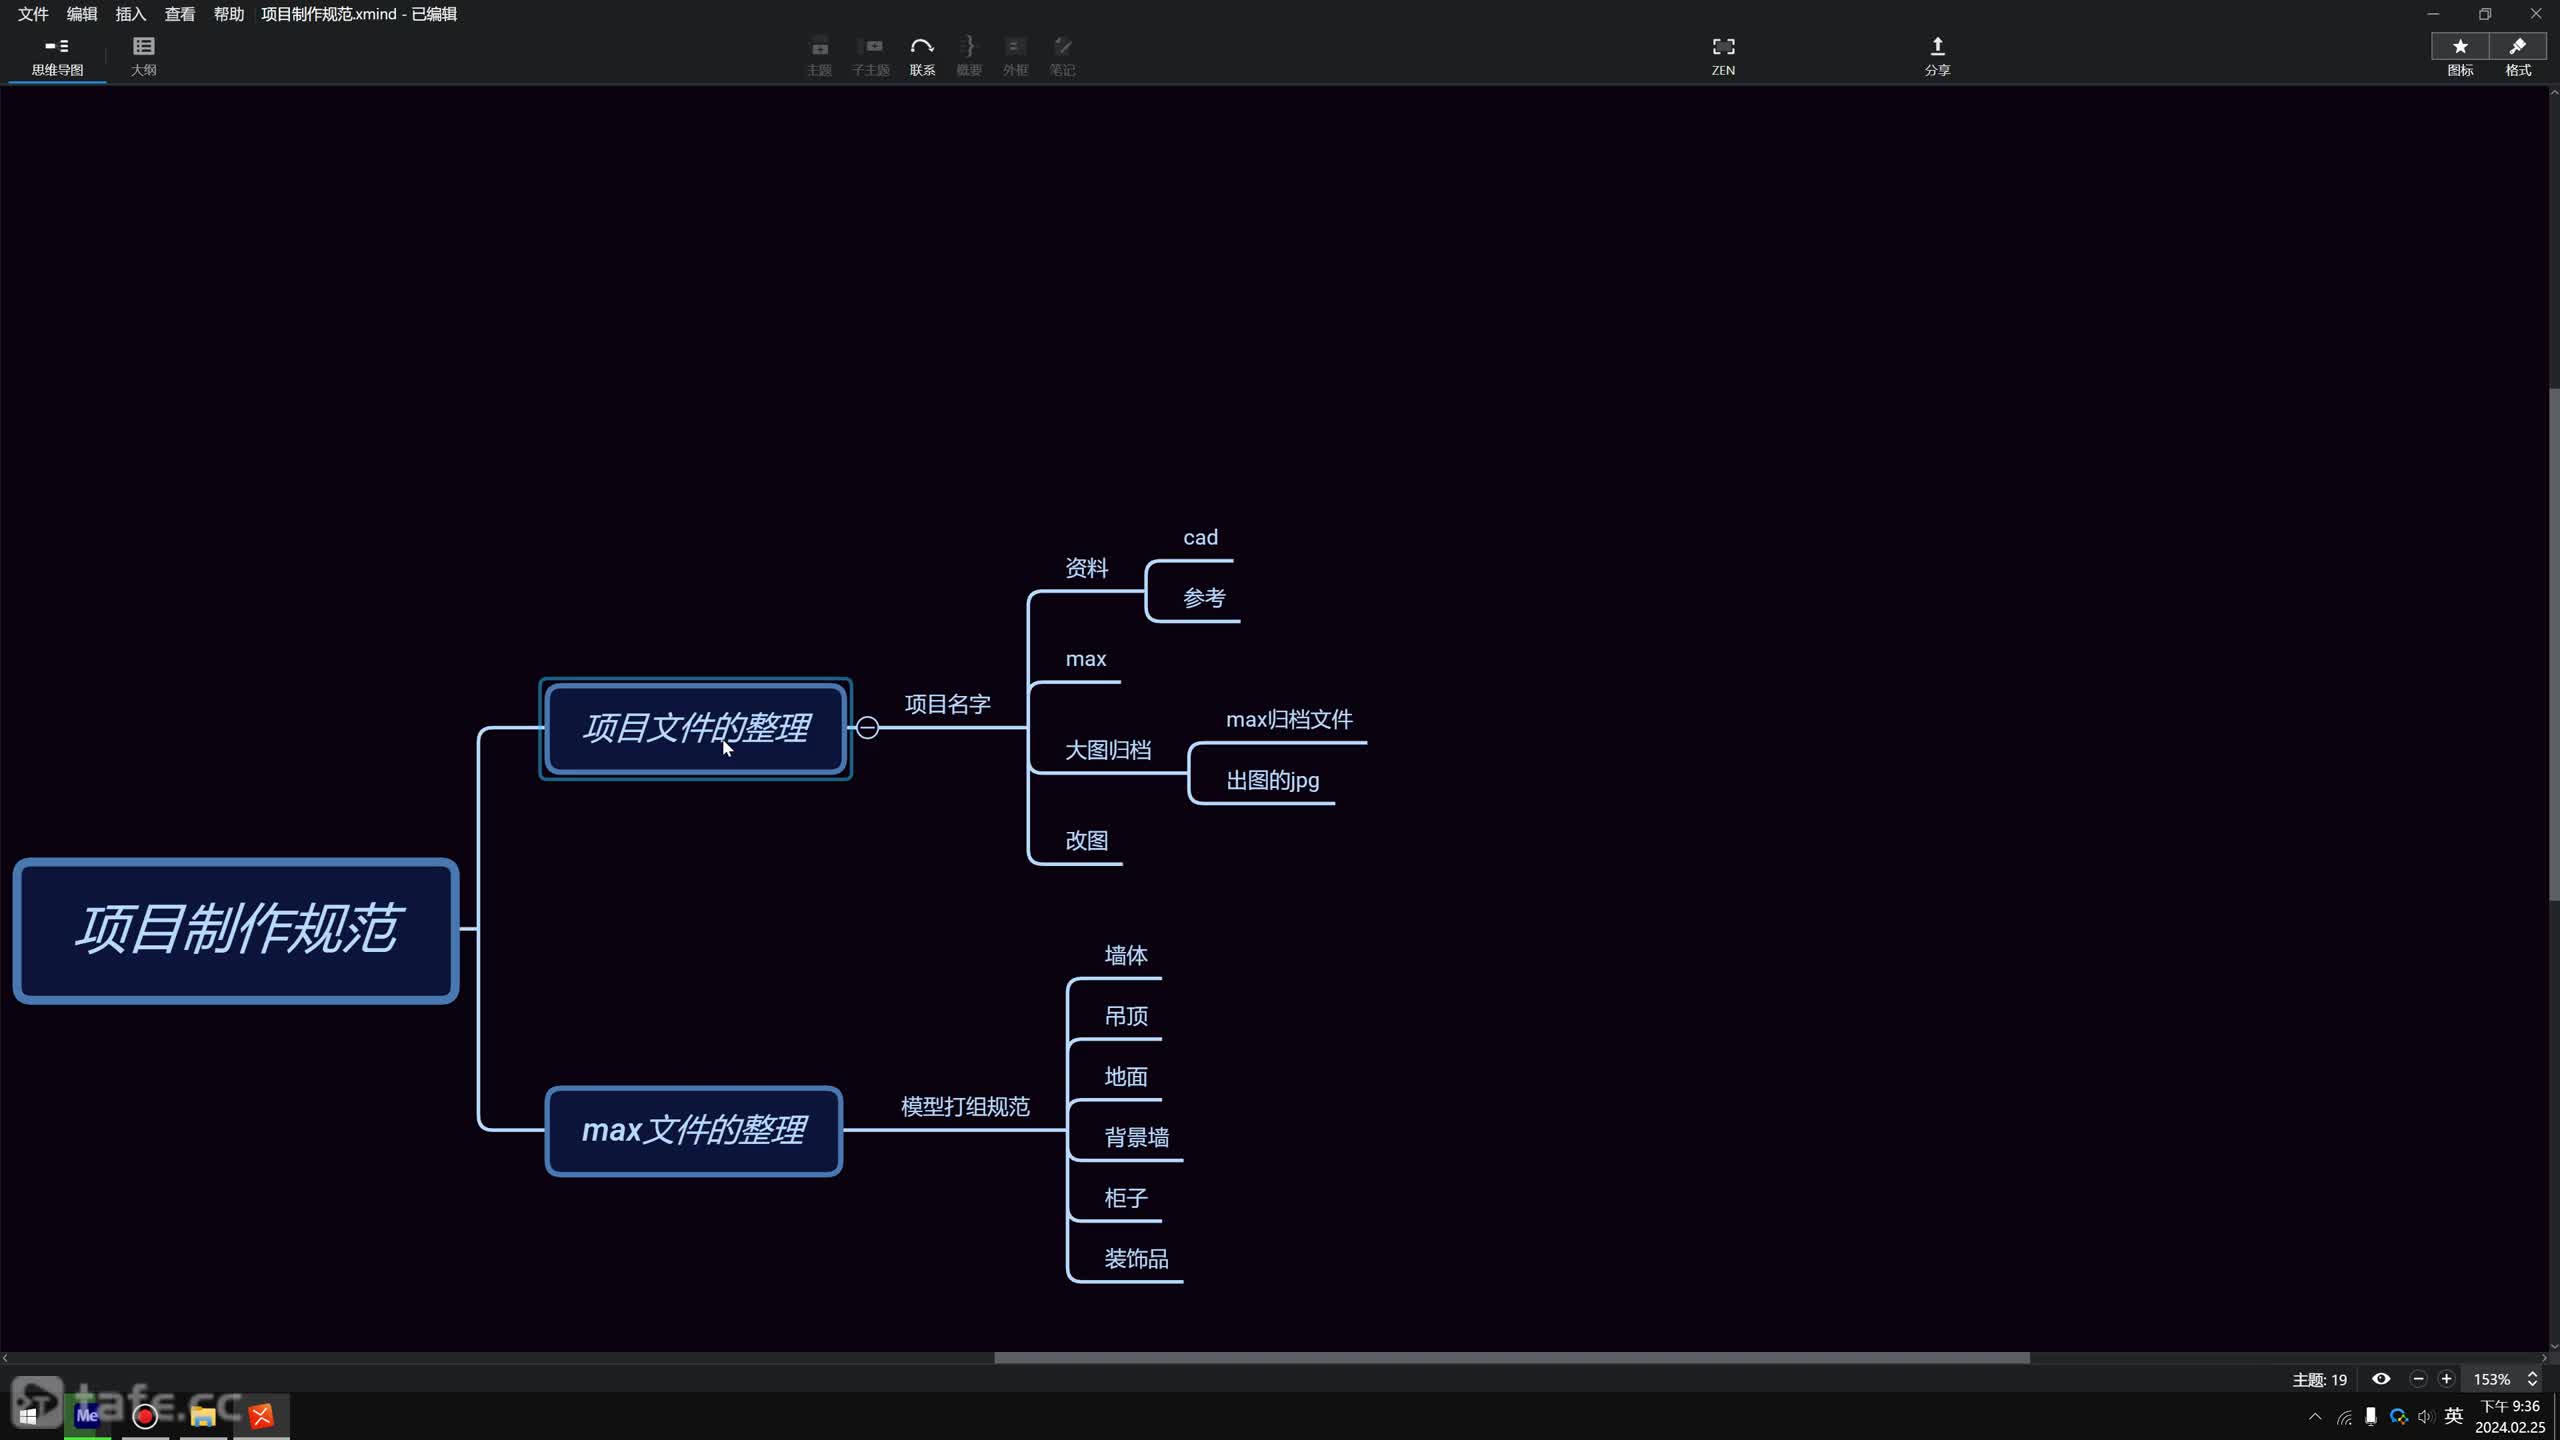Screen dimensions: 2560x1440
Task: Select the 参考 subtopic
Action: click(1204, 598)
